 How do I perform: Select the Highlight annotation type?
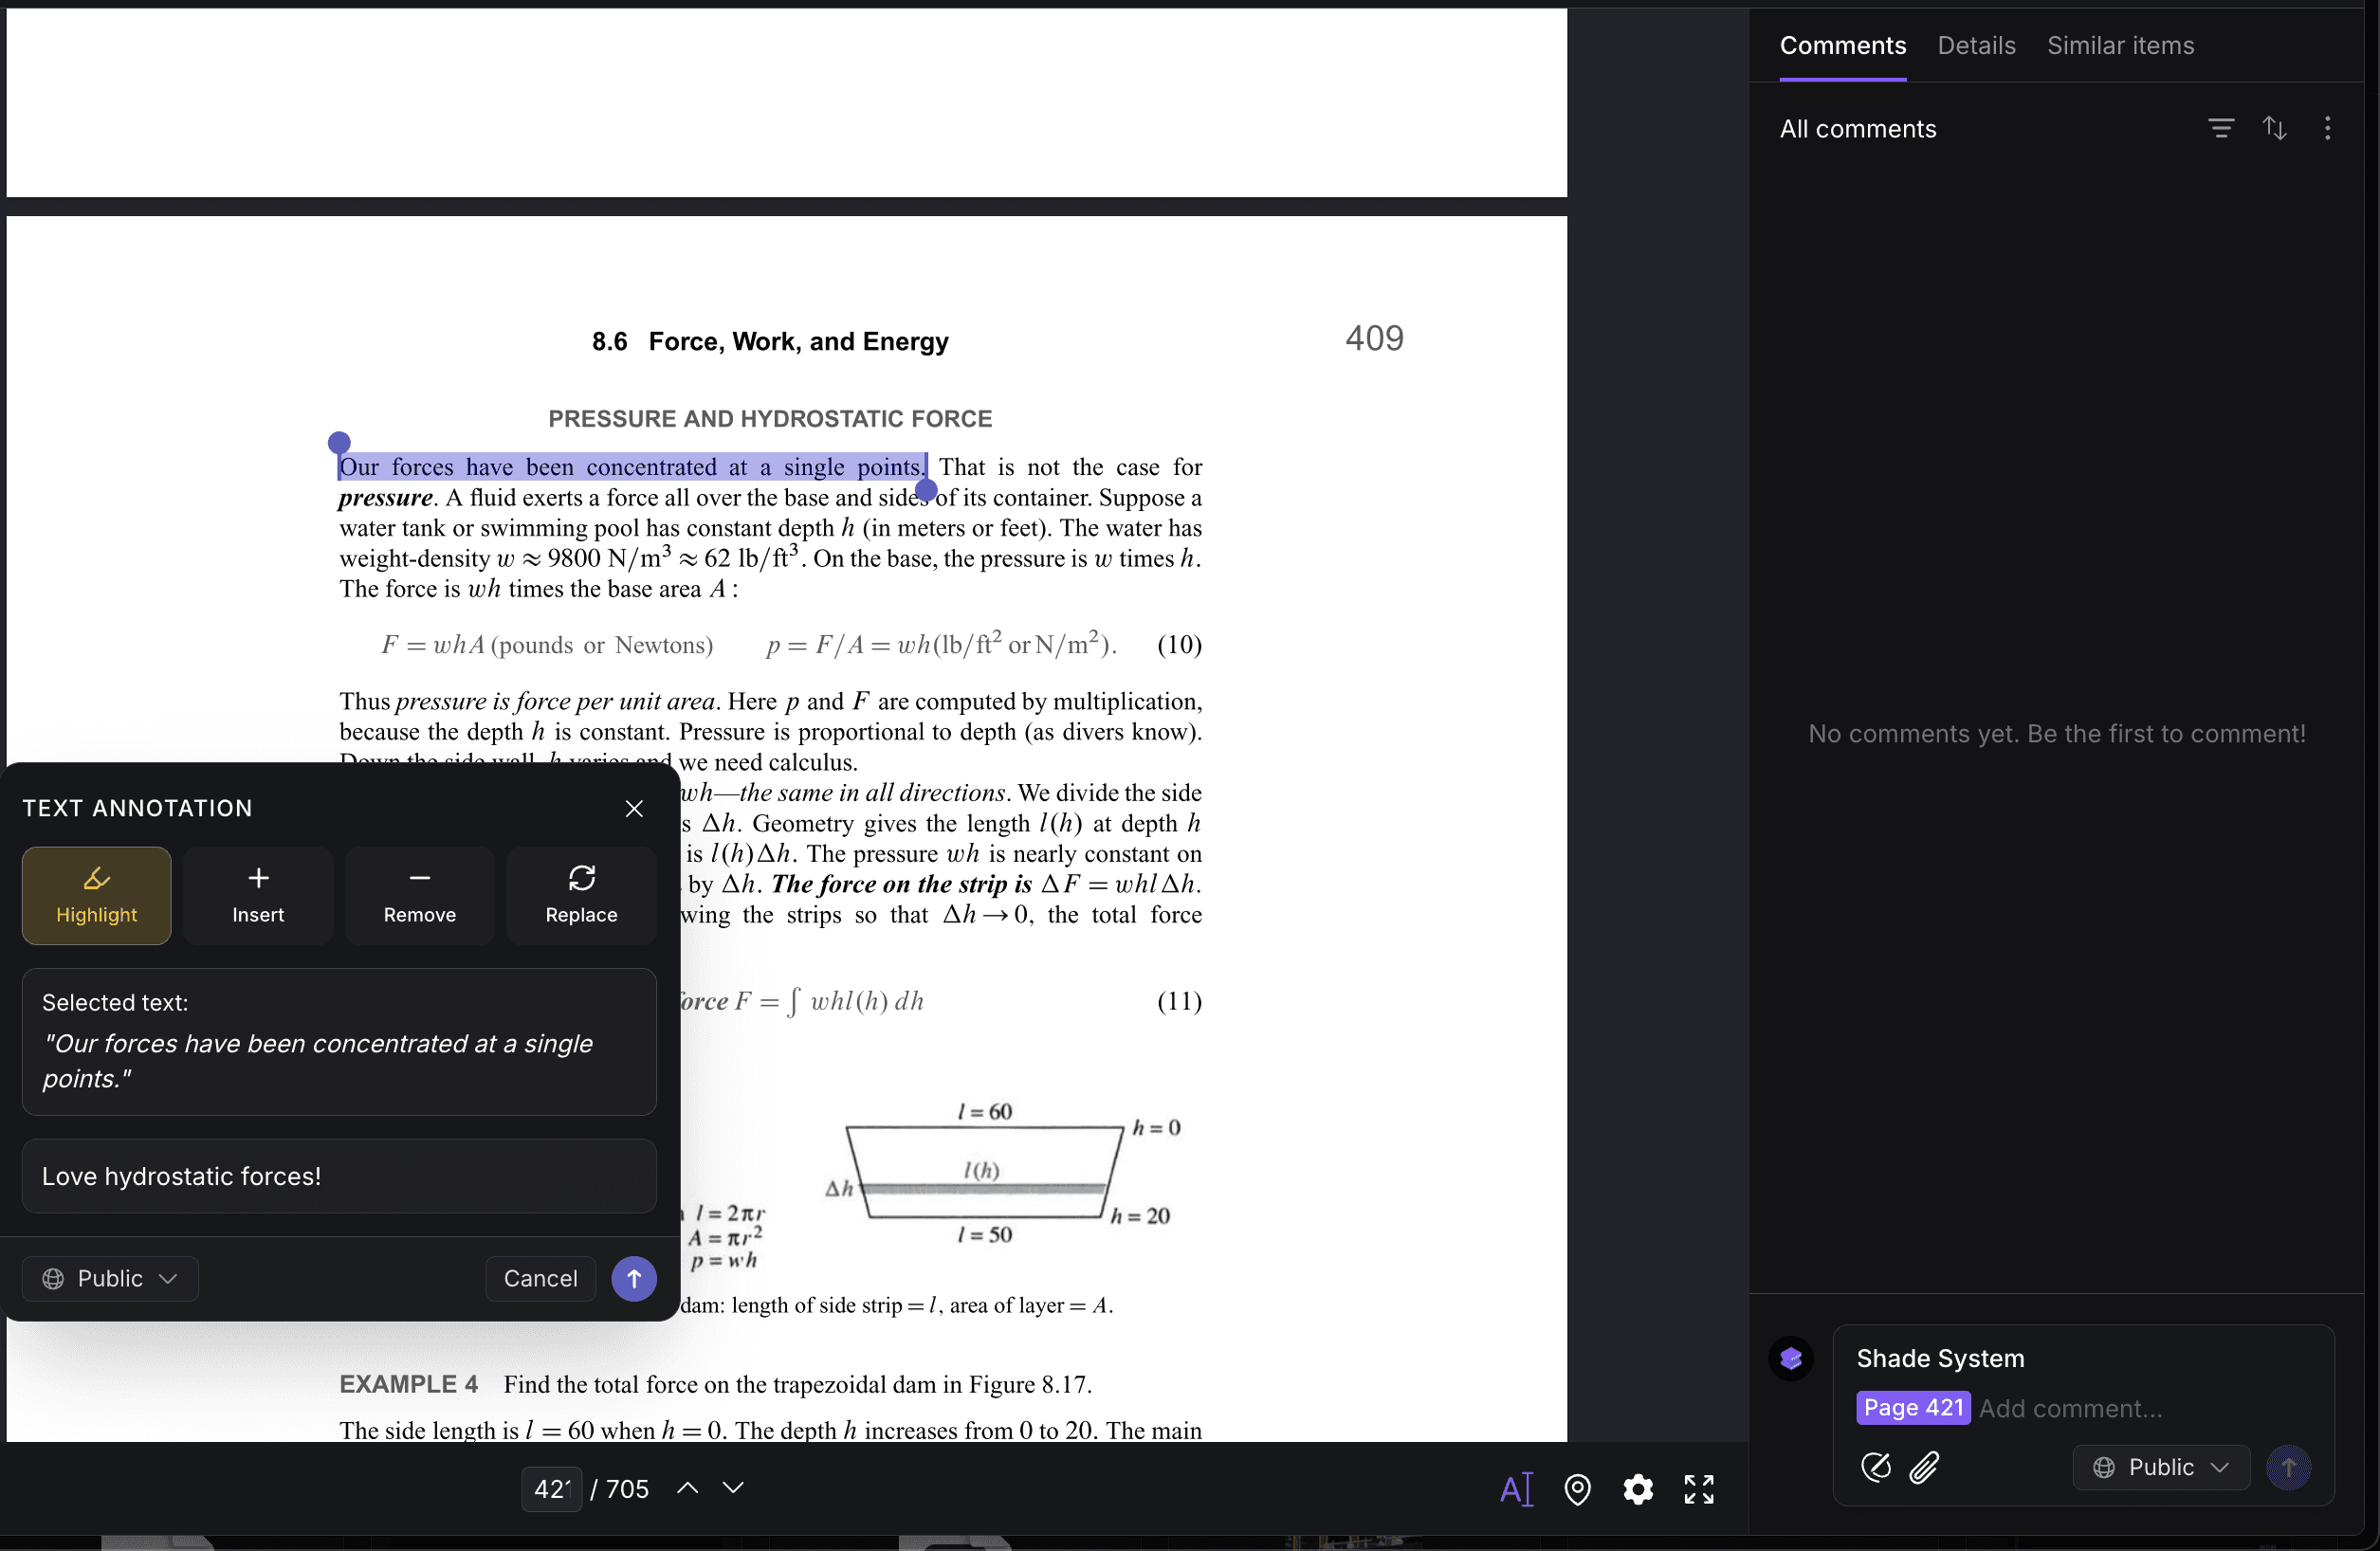coord(96,895)
